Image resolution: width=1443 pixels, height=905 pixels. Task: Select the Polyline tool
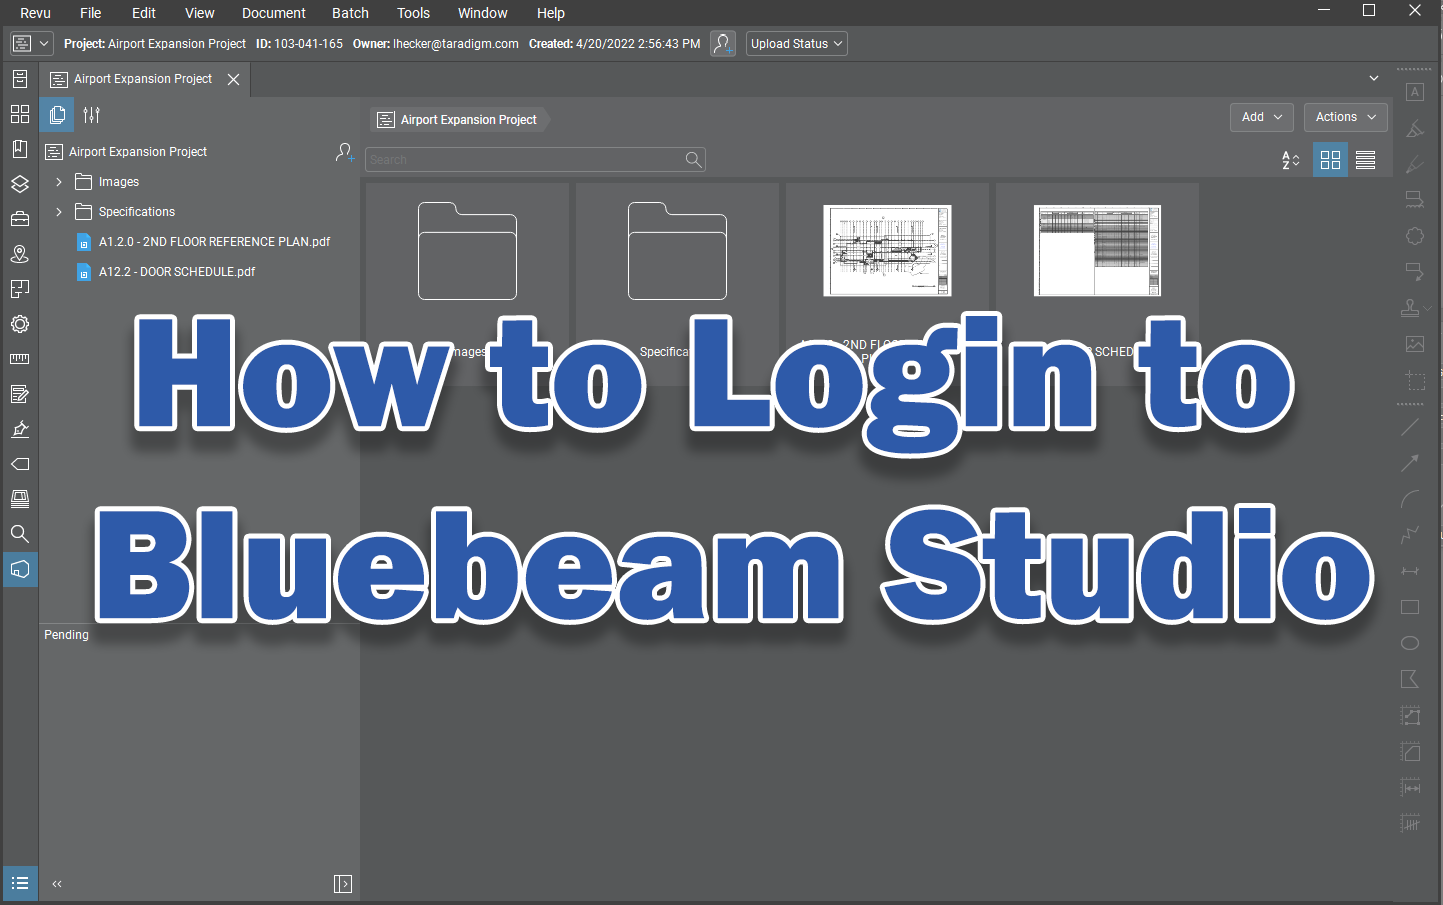point(1410,535)
